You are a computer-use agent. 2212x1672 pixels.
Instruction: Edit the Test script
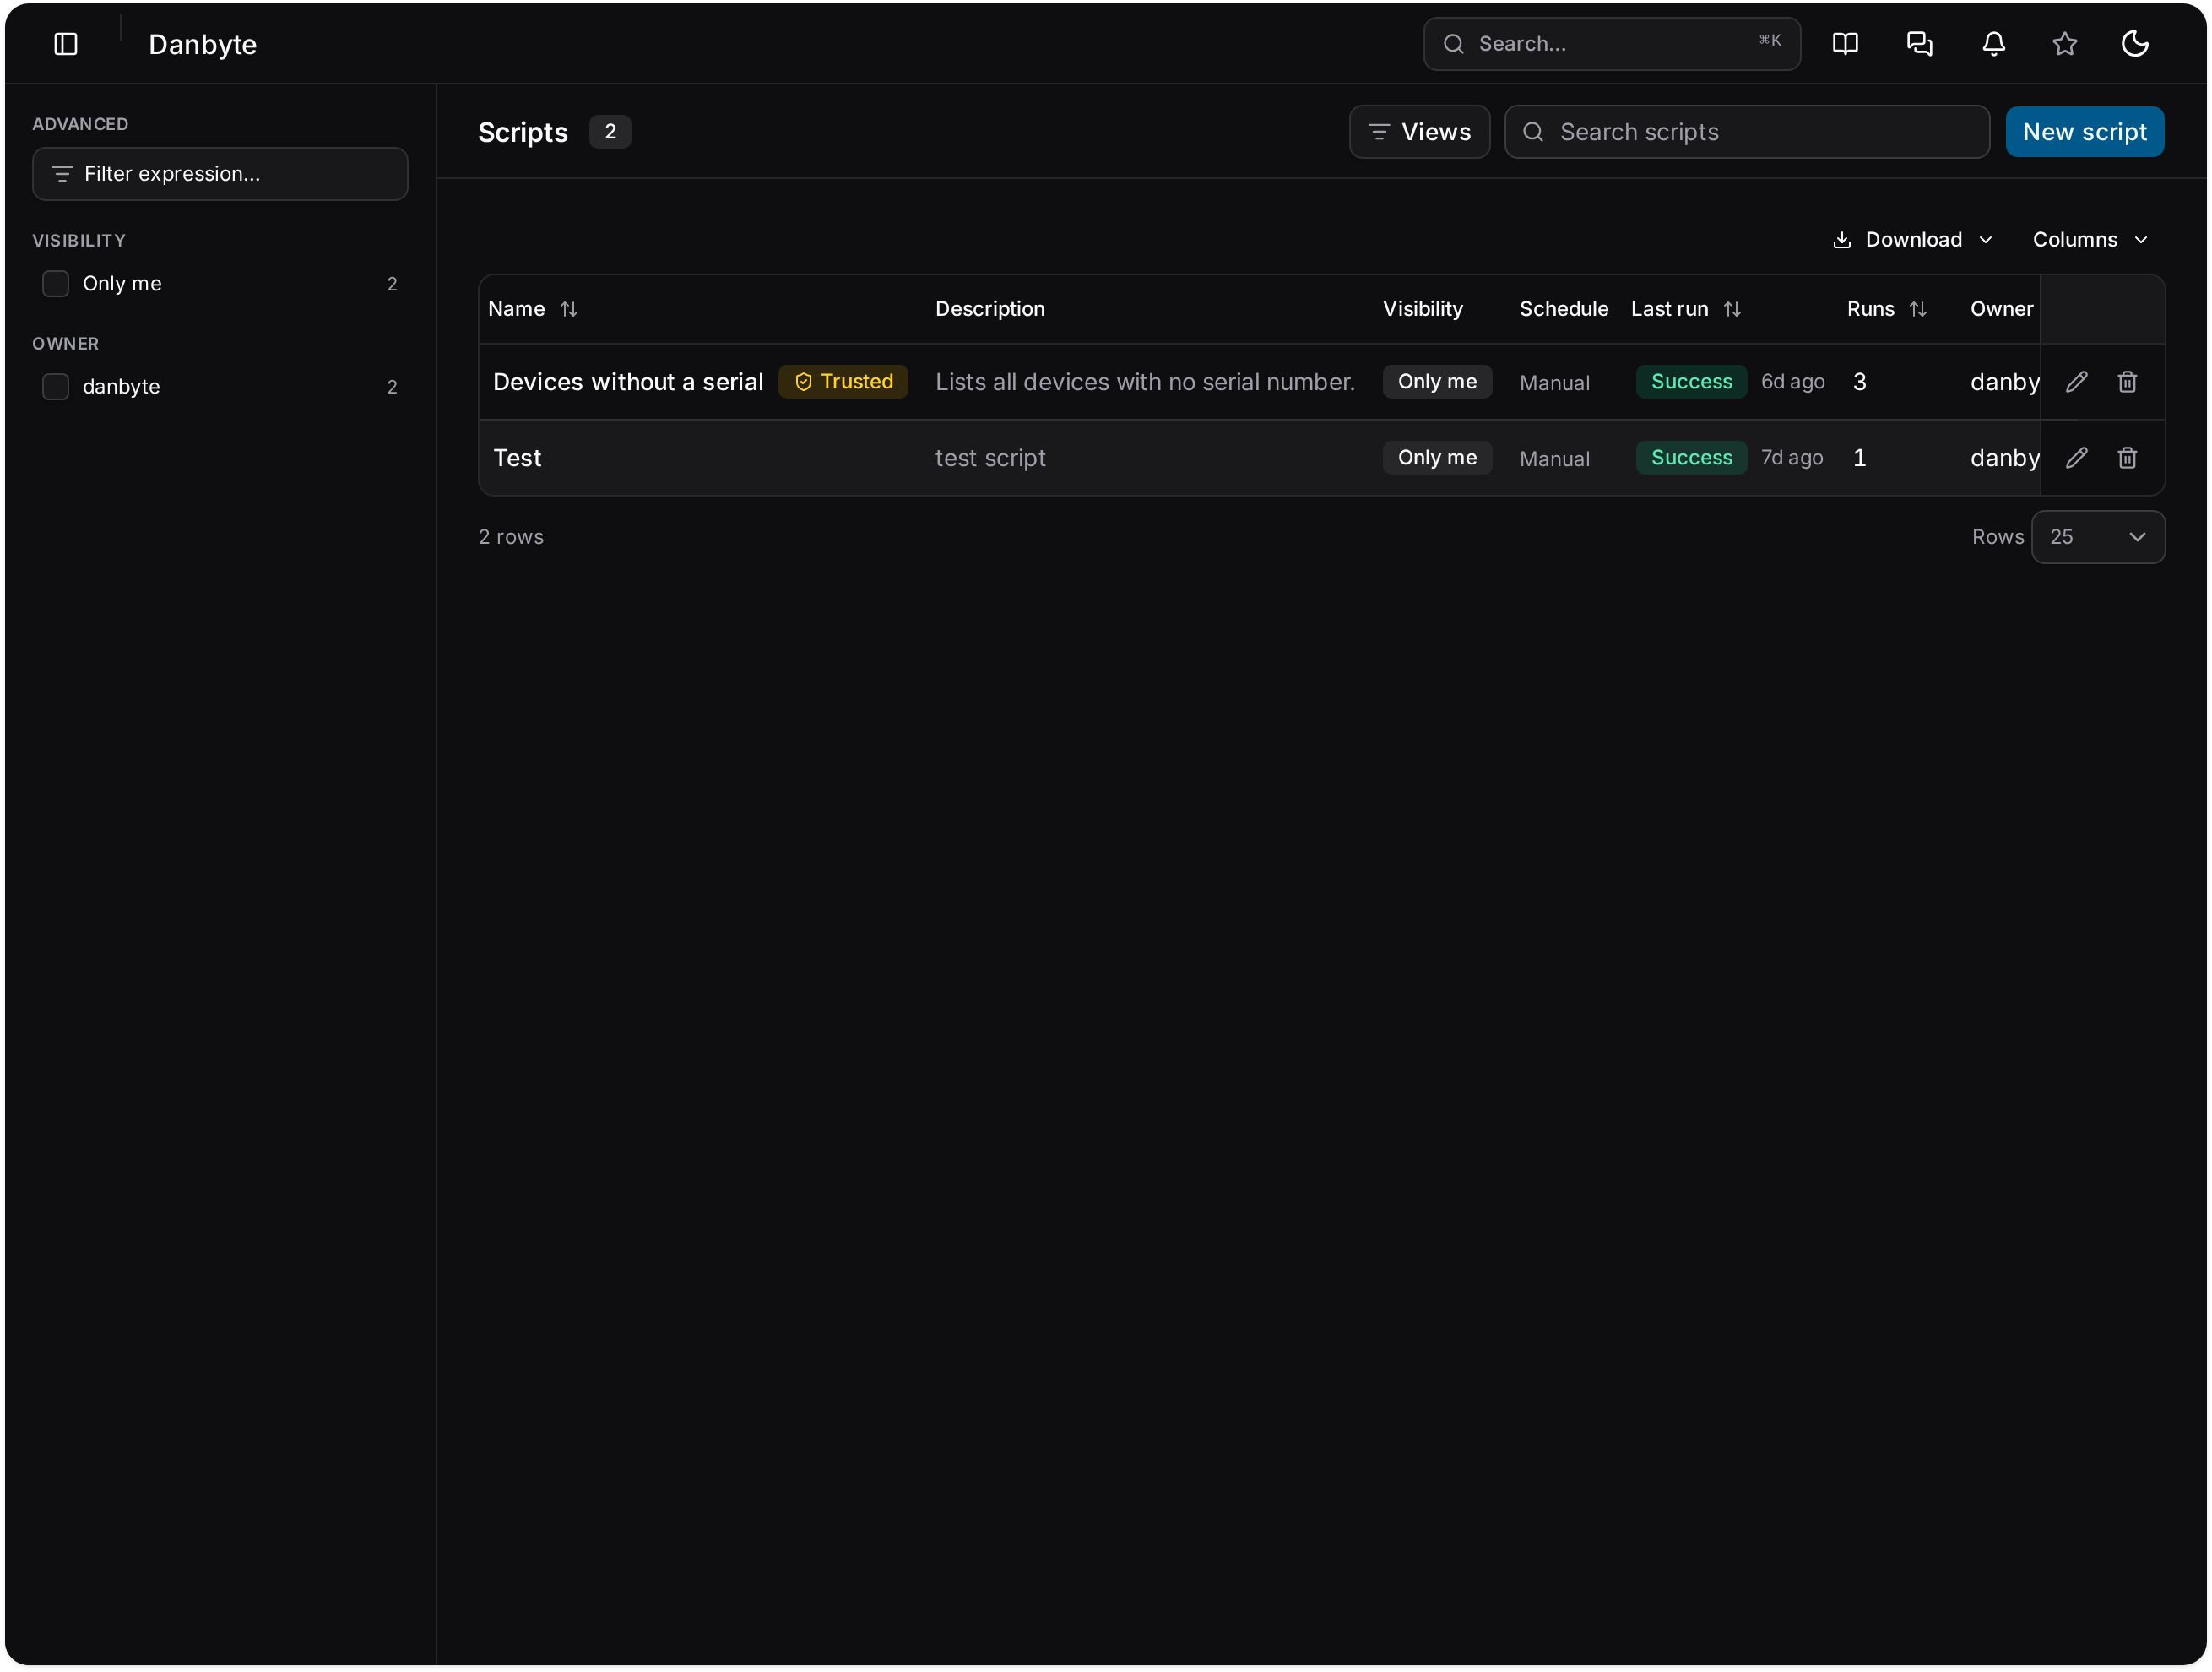coord(2077,457)
